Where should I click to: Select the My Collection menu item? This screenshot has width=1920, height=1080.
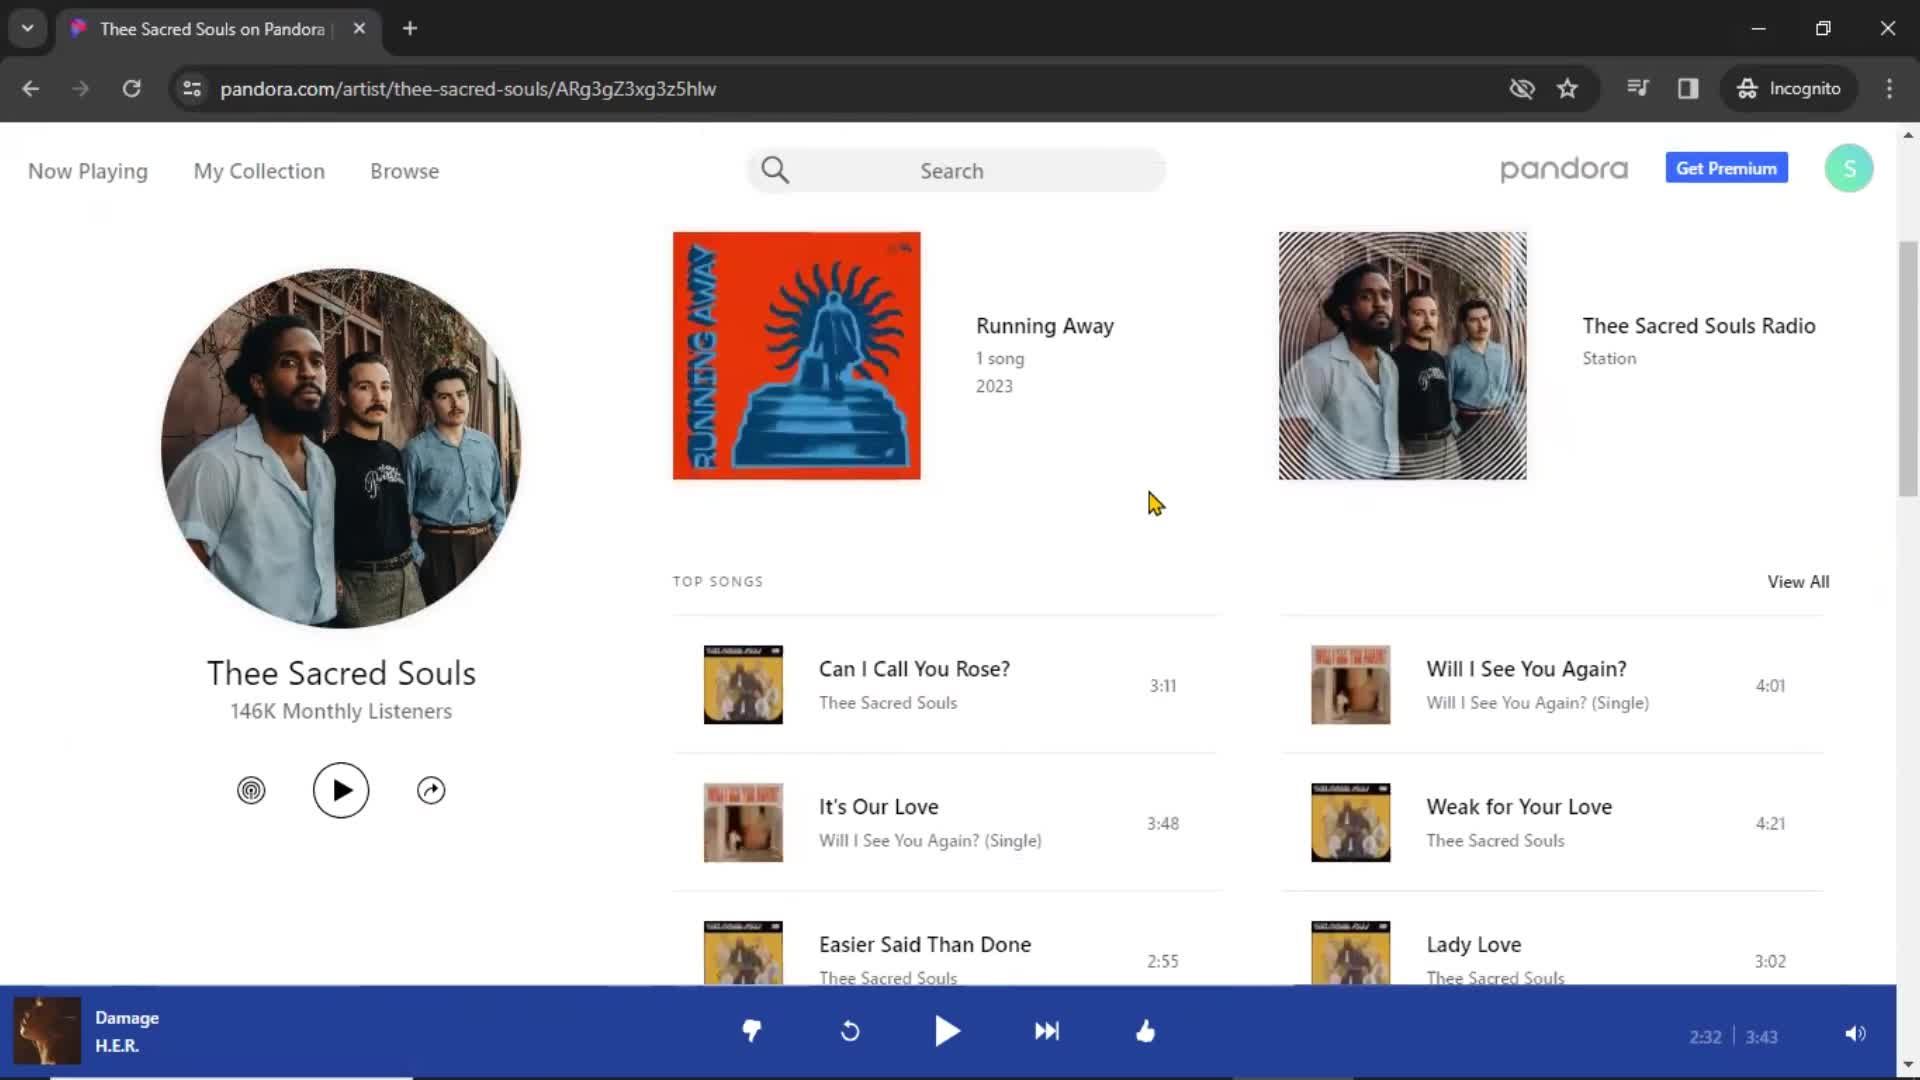click(x=258, y=170)
